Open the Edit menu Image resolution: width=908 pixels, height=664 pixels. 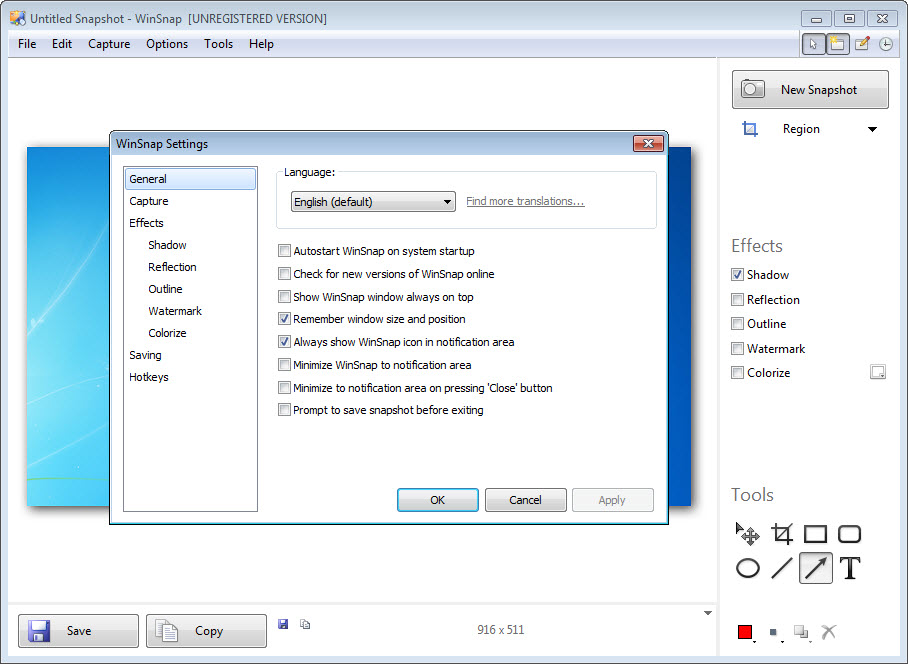(62, 44)
